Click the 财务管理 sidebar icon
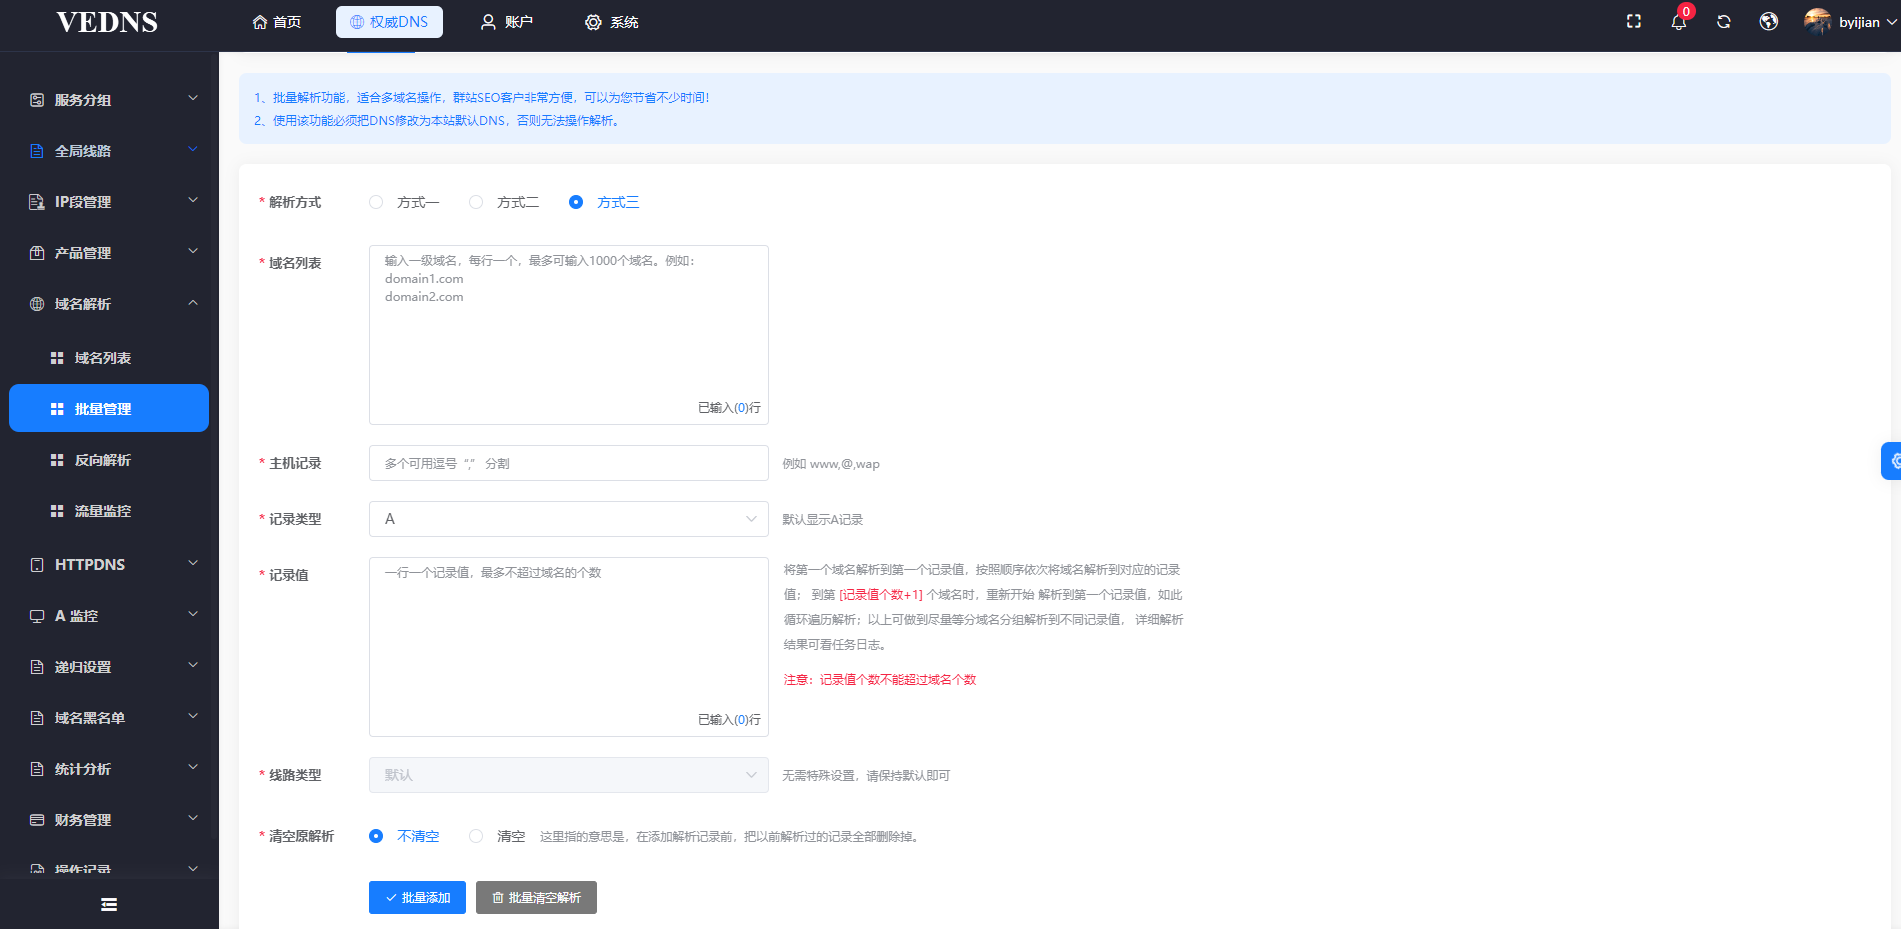 click(x=37, y=820)
